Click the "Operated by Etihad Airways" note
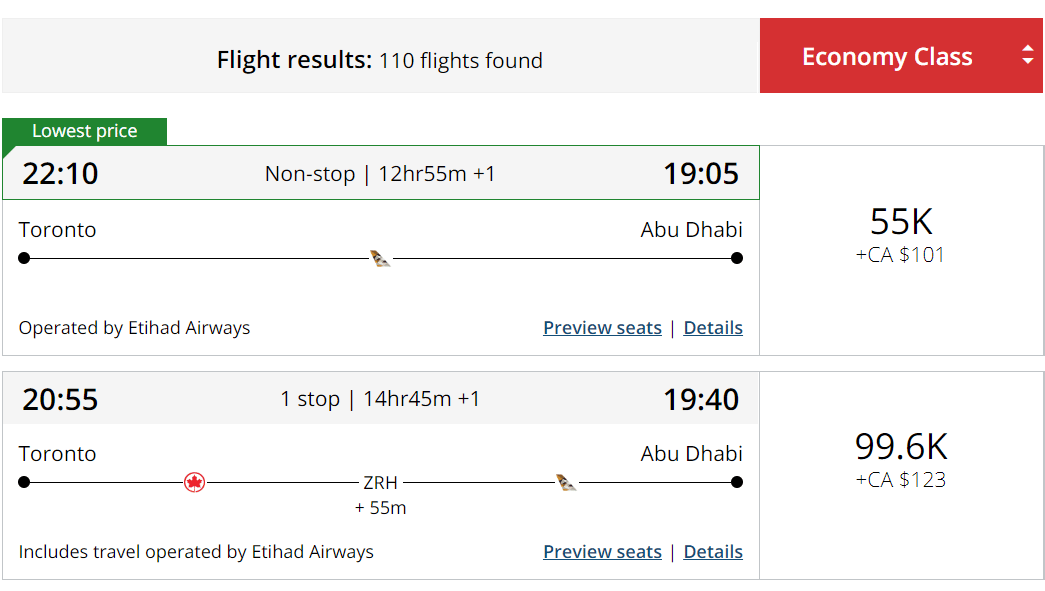The height and width of the screenshot is (591, 1045). (x=134, y=328)
